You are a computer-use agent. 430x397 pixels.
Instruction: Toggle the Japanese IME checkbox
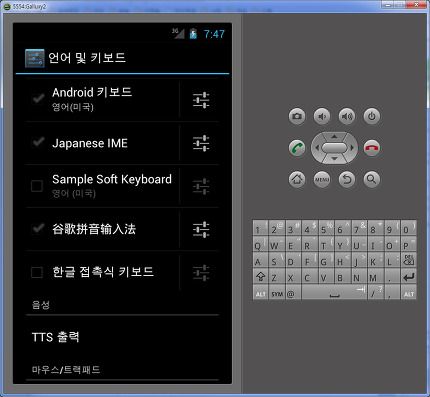tap(38, 142)
